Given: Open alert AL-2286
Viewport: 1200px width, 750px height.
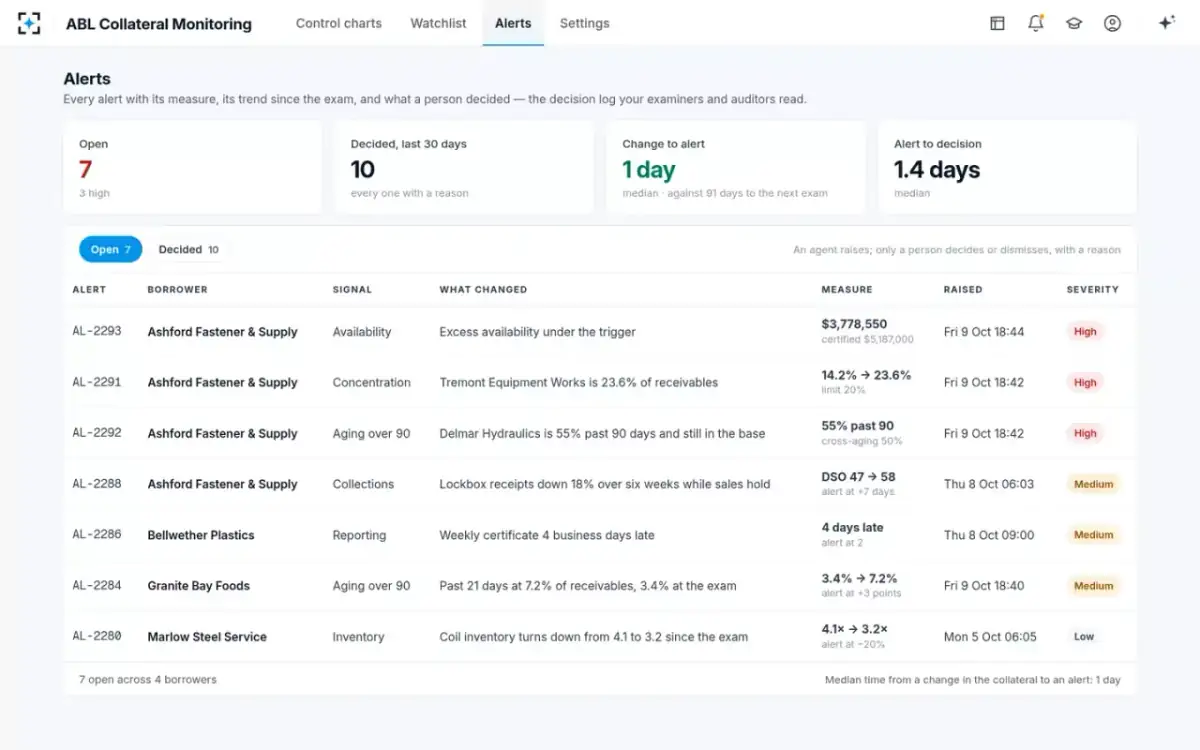Looking at the screenshot, I should pyautogui.click(x=97, y=535).
